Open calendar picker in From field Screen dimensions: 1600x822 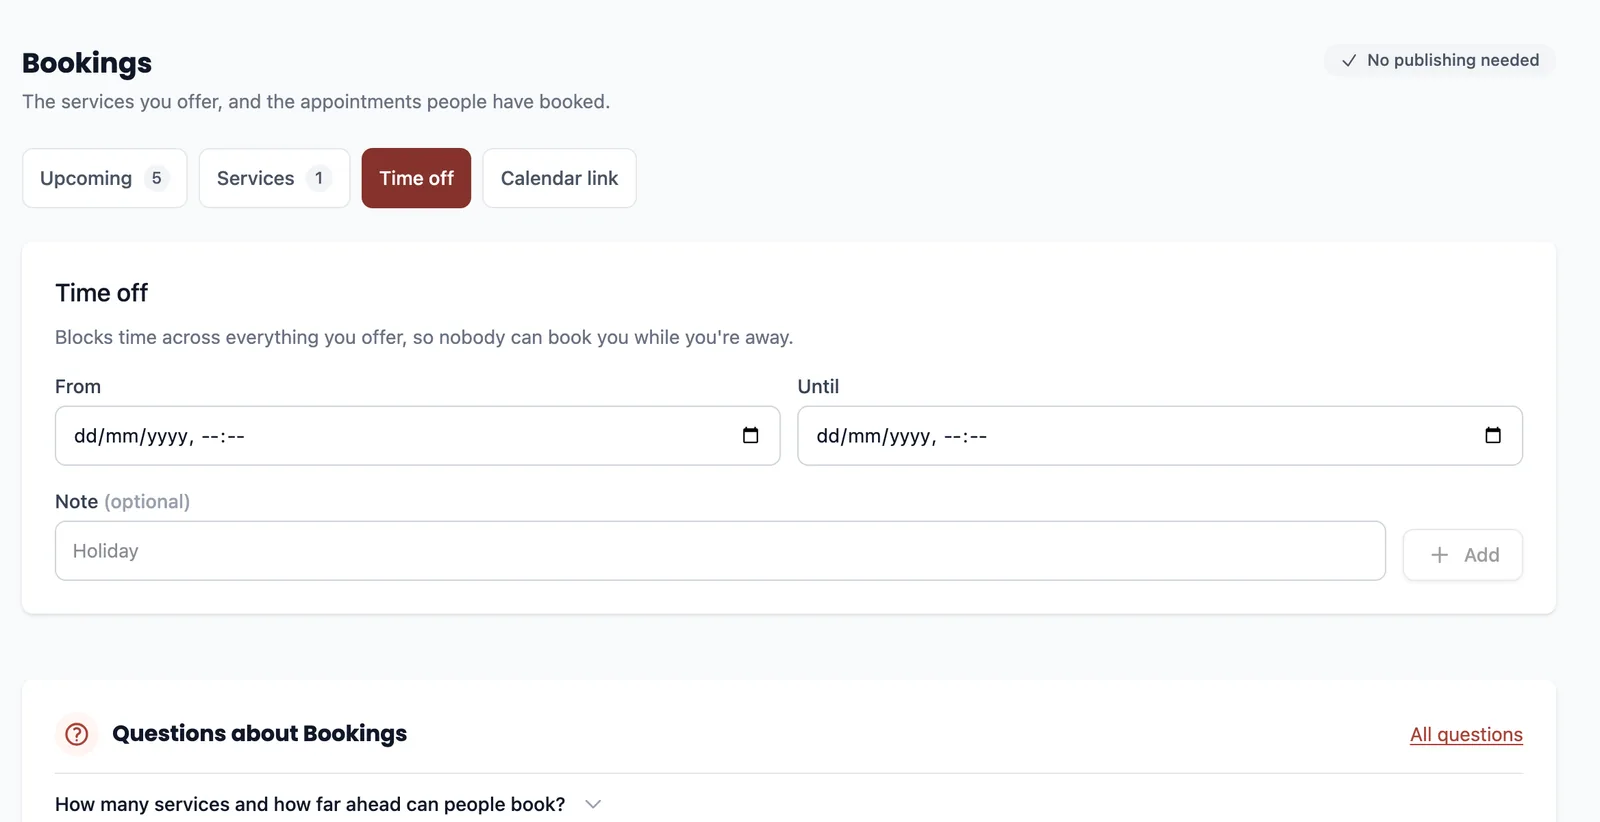click(750, 435)
